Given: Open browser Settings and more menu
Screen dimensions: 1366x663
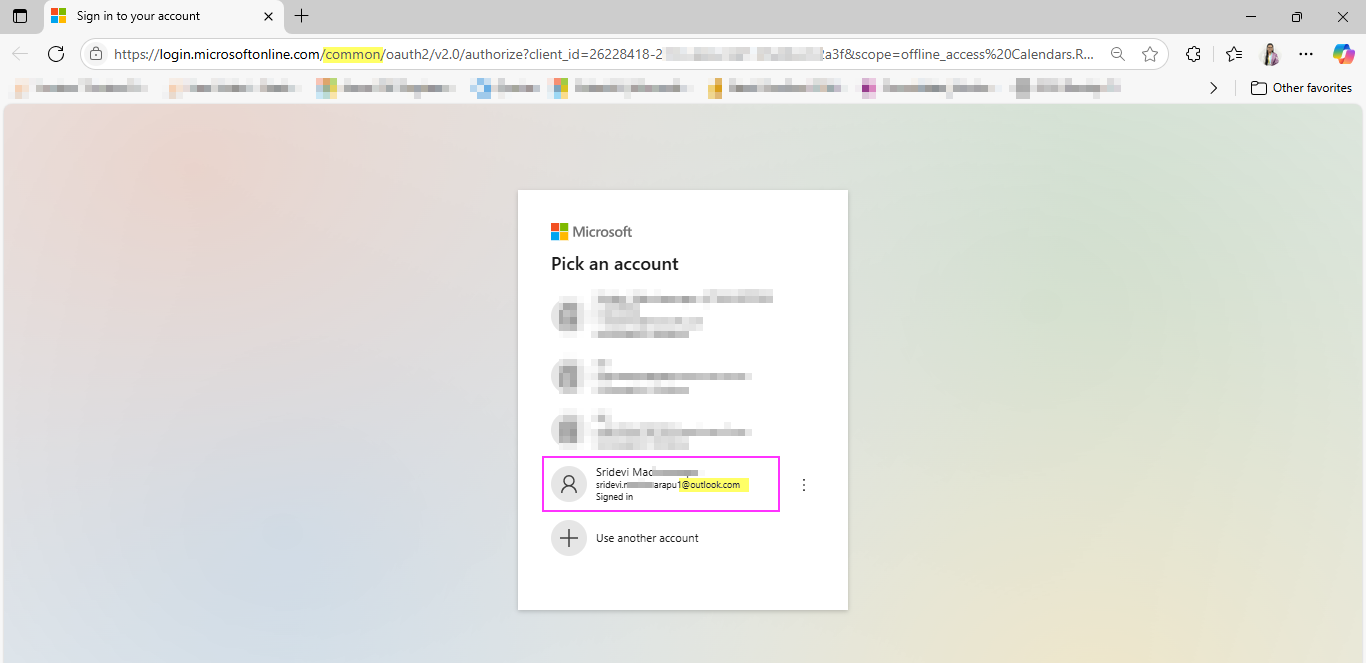Looking at the screenshot, I should [1306, 54].
